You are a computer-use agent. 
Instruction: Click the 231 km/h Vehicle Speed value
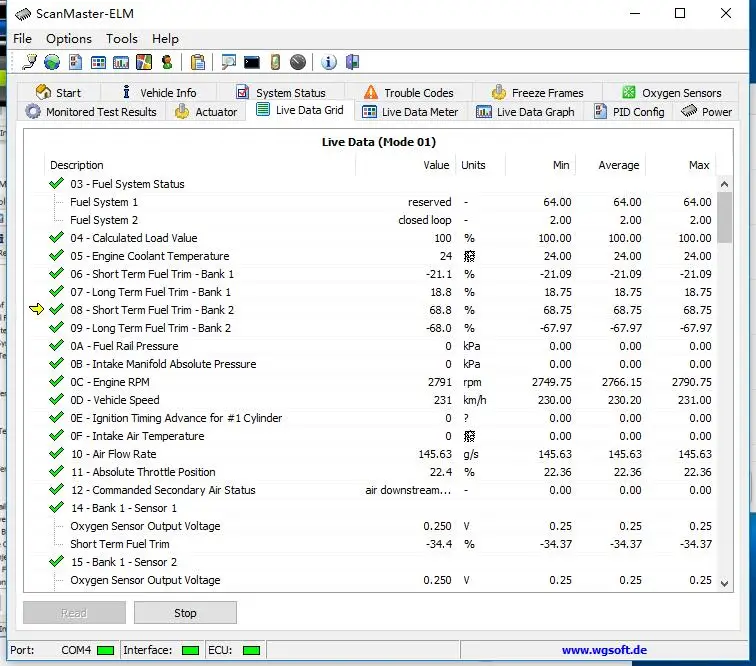(443, 400)
